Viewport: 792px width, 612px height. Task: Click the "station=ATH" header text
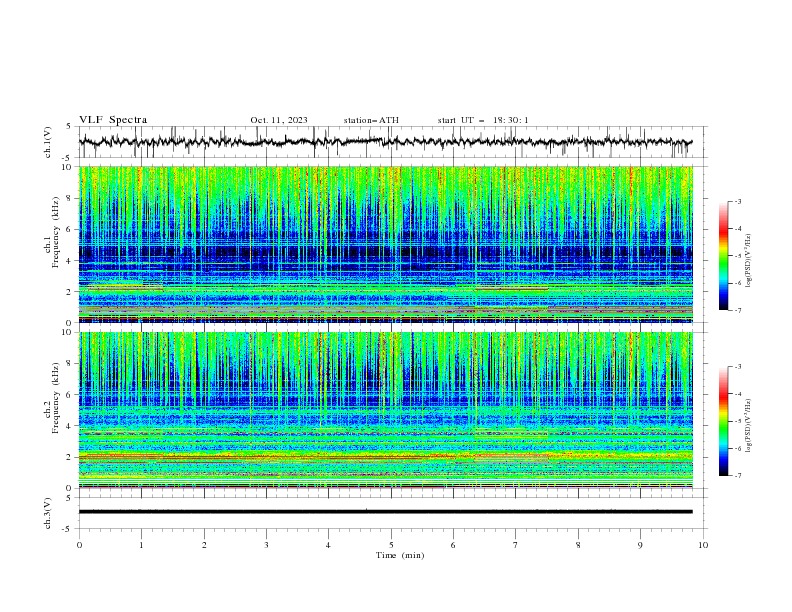371,120
